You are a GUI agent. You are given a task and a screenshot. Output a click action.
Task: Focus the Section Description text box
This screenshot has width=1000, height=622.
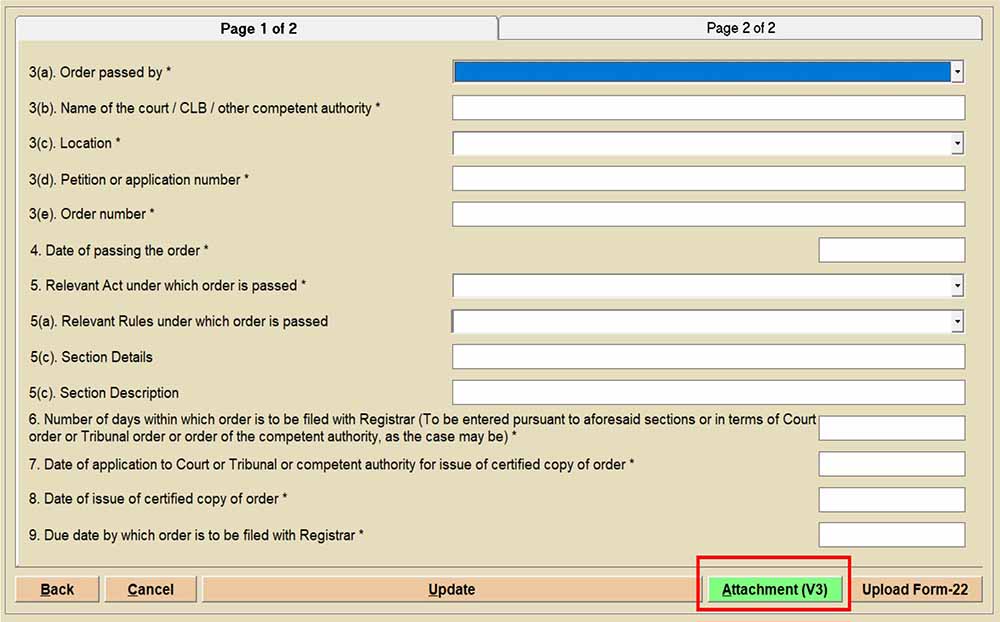tap(708, 393)
